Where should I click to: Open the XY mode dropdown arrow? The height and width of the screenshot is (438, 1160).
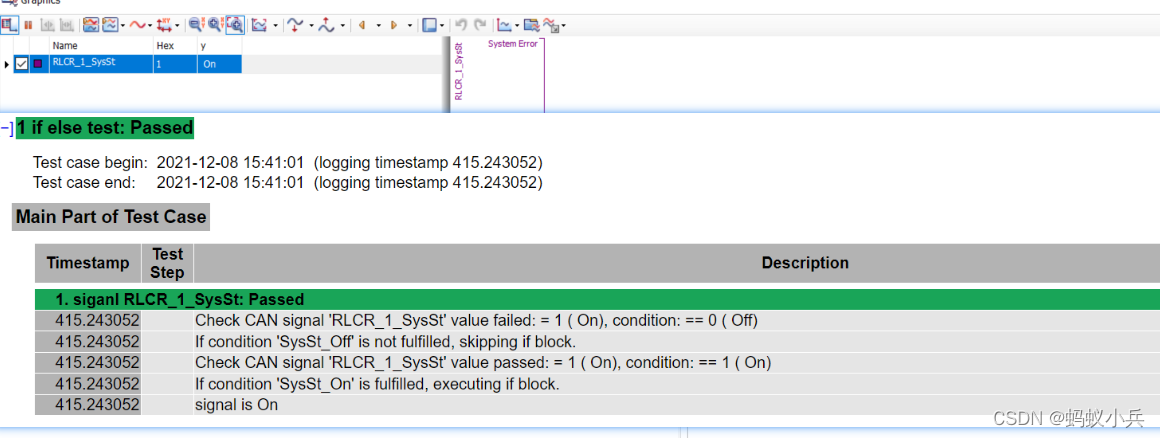coord(178,26)
